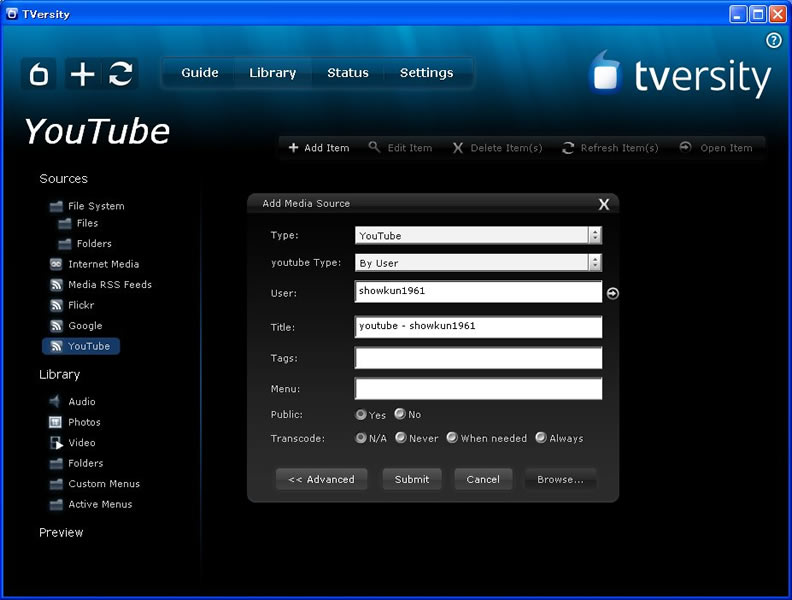Open the youtube Type dropdown showing By User
Screen dimensions: 792x600
click(x=478, y=263)
